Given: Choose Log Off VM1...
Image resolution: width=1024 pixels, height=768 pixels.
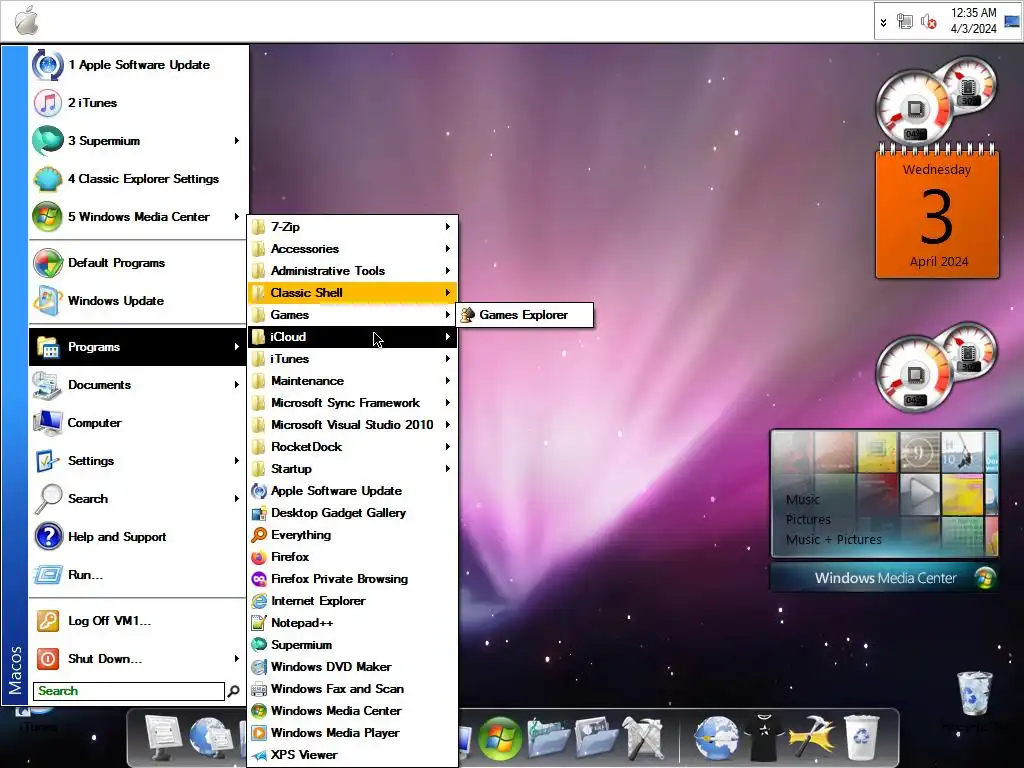Looking at the screenshot, I should pos(138,620).
